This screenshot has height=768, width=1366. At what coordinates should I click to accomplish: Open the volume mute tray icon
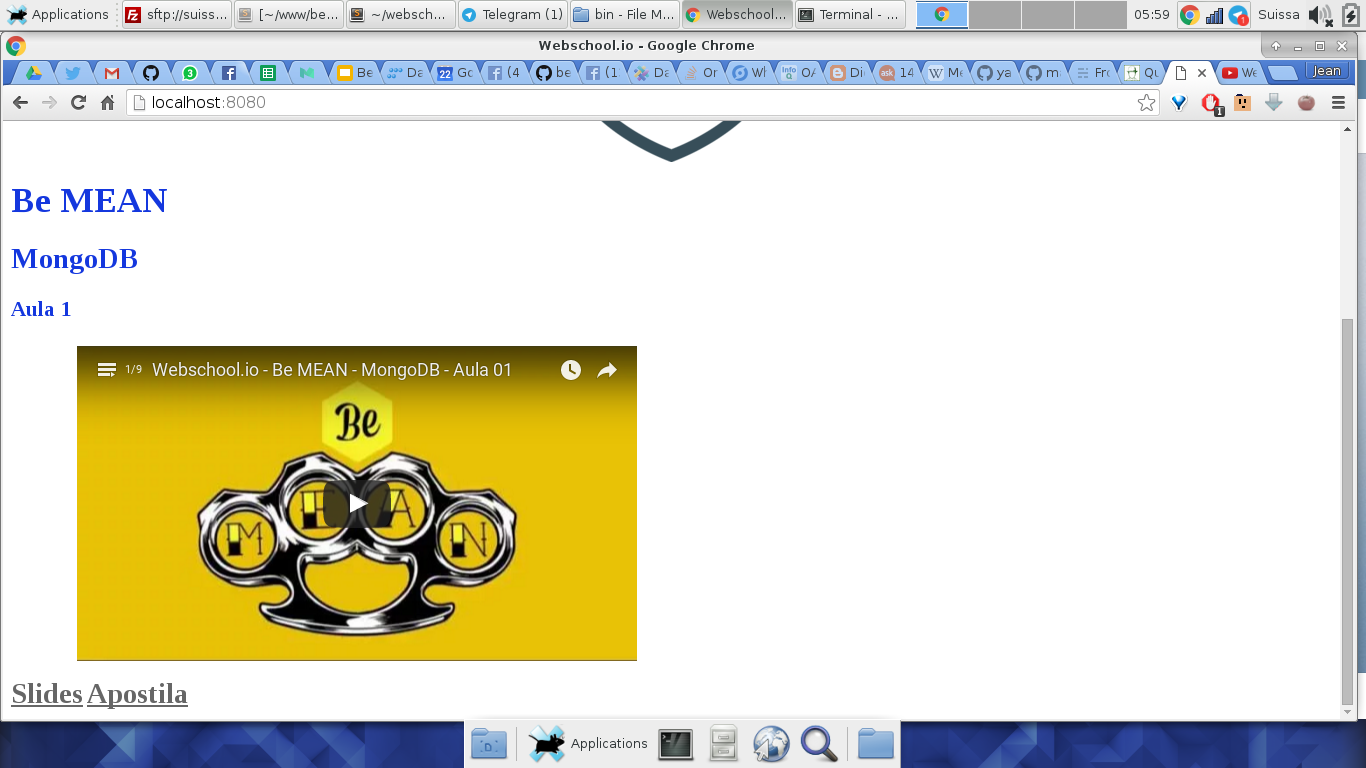point(1320,14)
